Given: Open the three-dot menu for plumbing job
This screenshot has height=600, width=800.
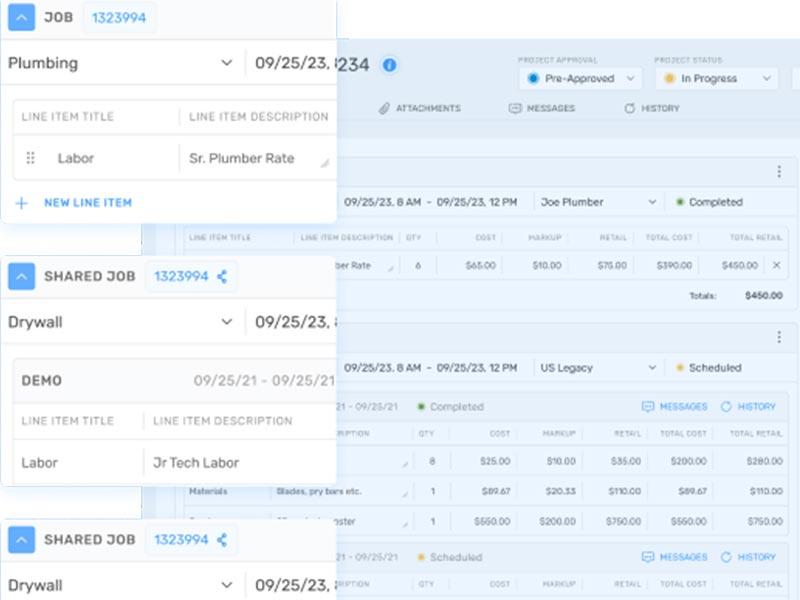Looking at the screenshot, I should (779, 171).
